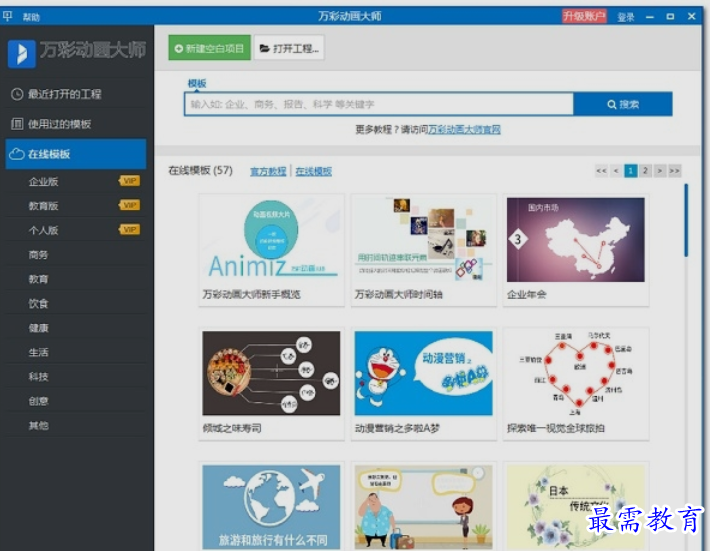This screenshot has height=551, width=710.
Task: Select the 企业版 category
Action: click(43, 182)
